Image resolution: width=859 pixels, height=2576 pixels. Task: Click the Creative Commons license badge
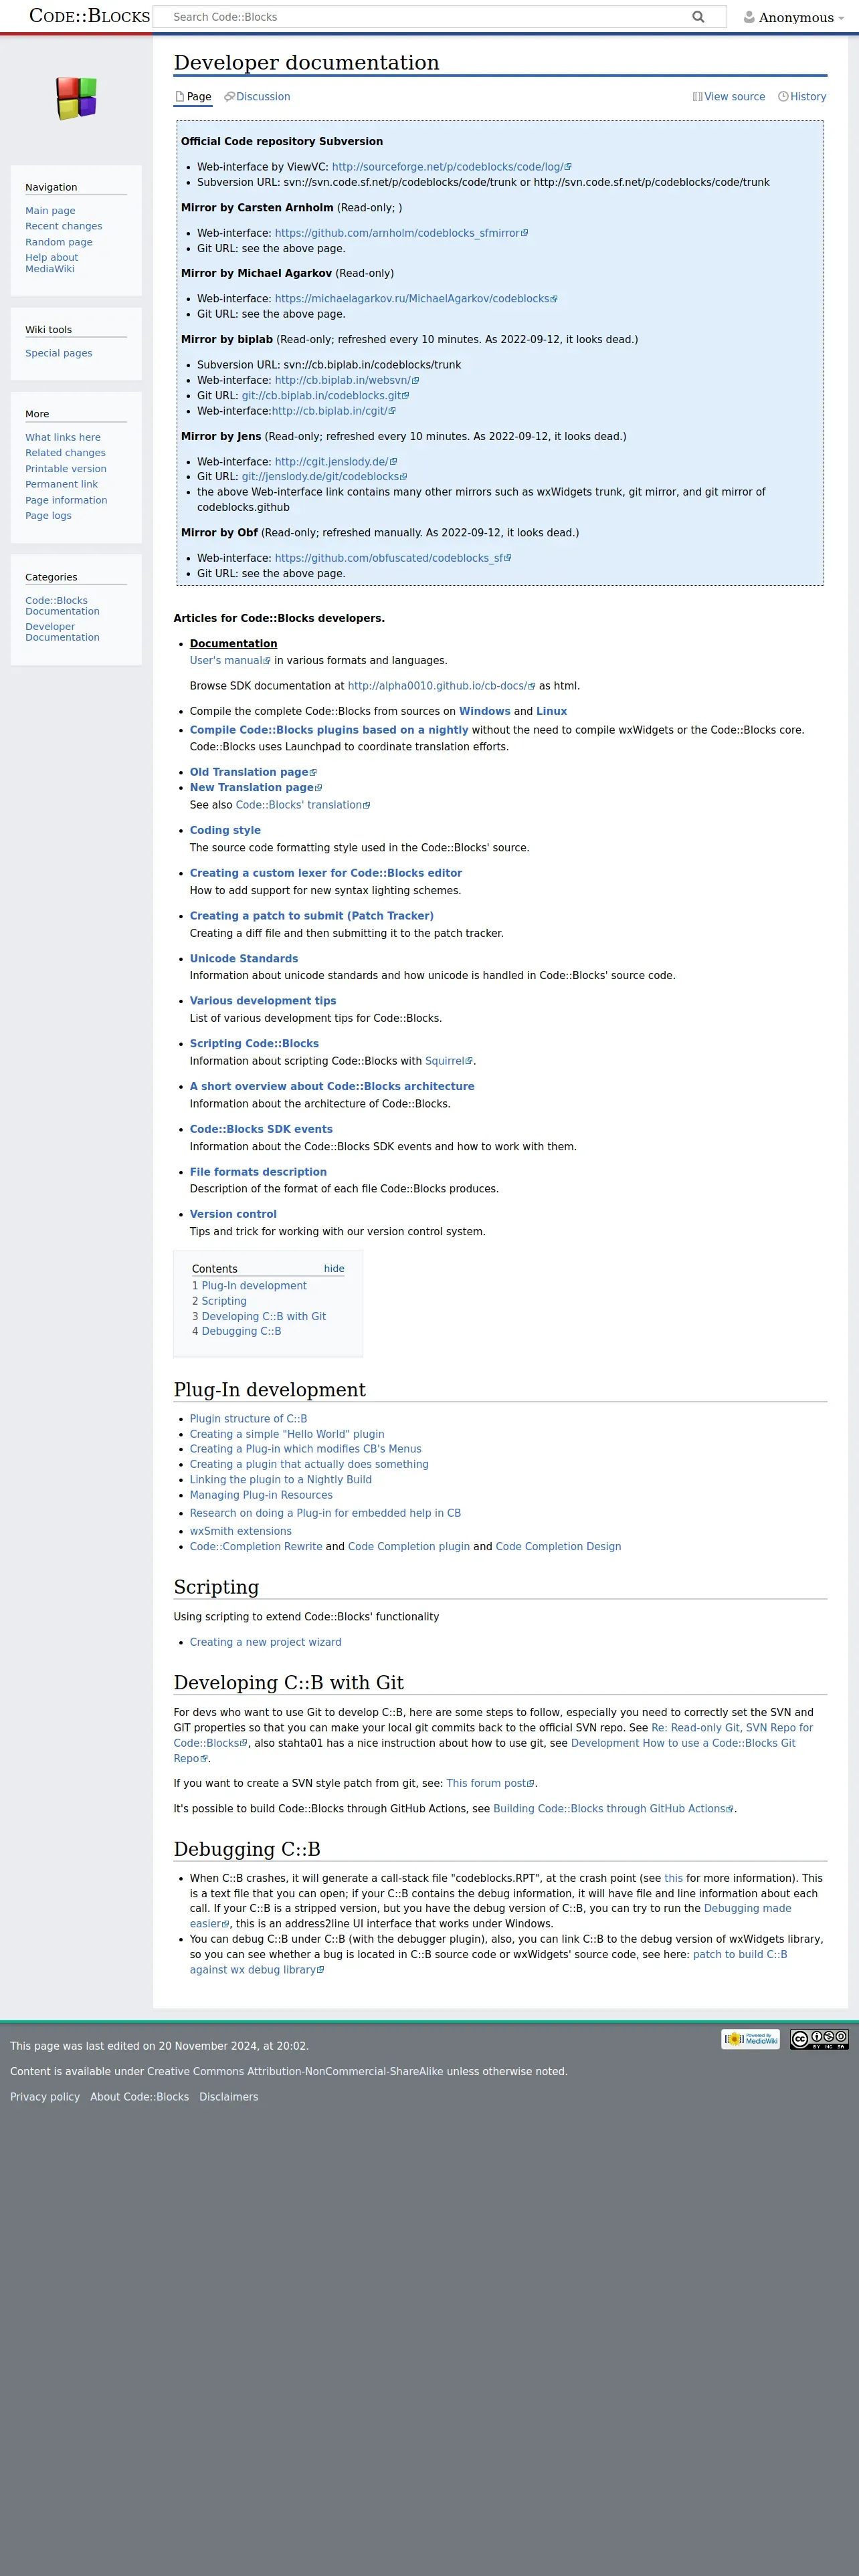[x=819, y=2038]
